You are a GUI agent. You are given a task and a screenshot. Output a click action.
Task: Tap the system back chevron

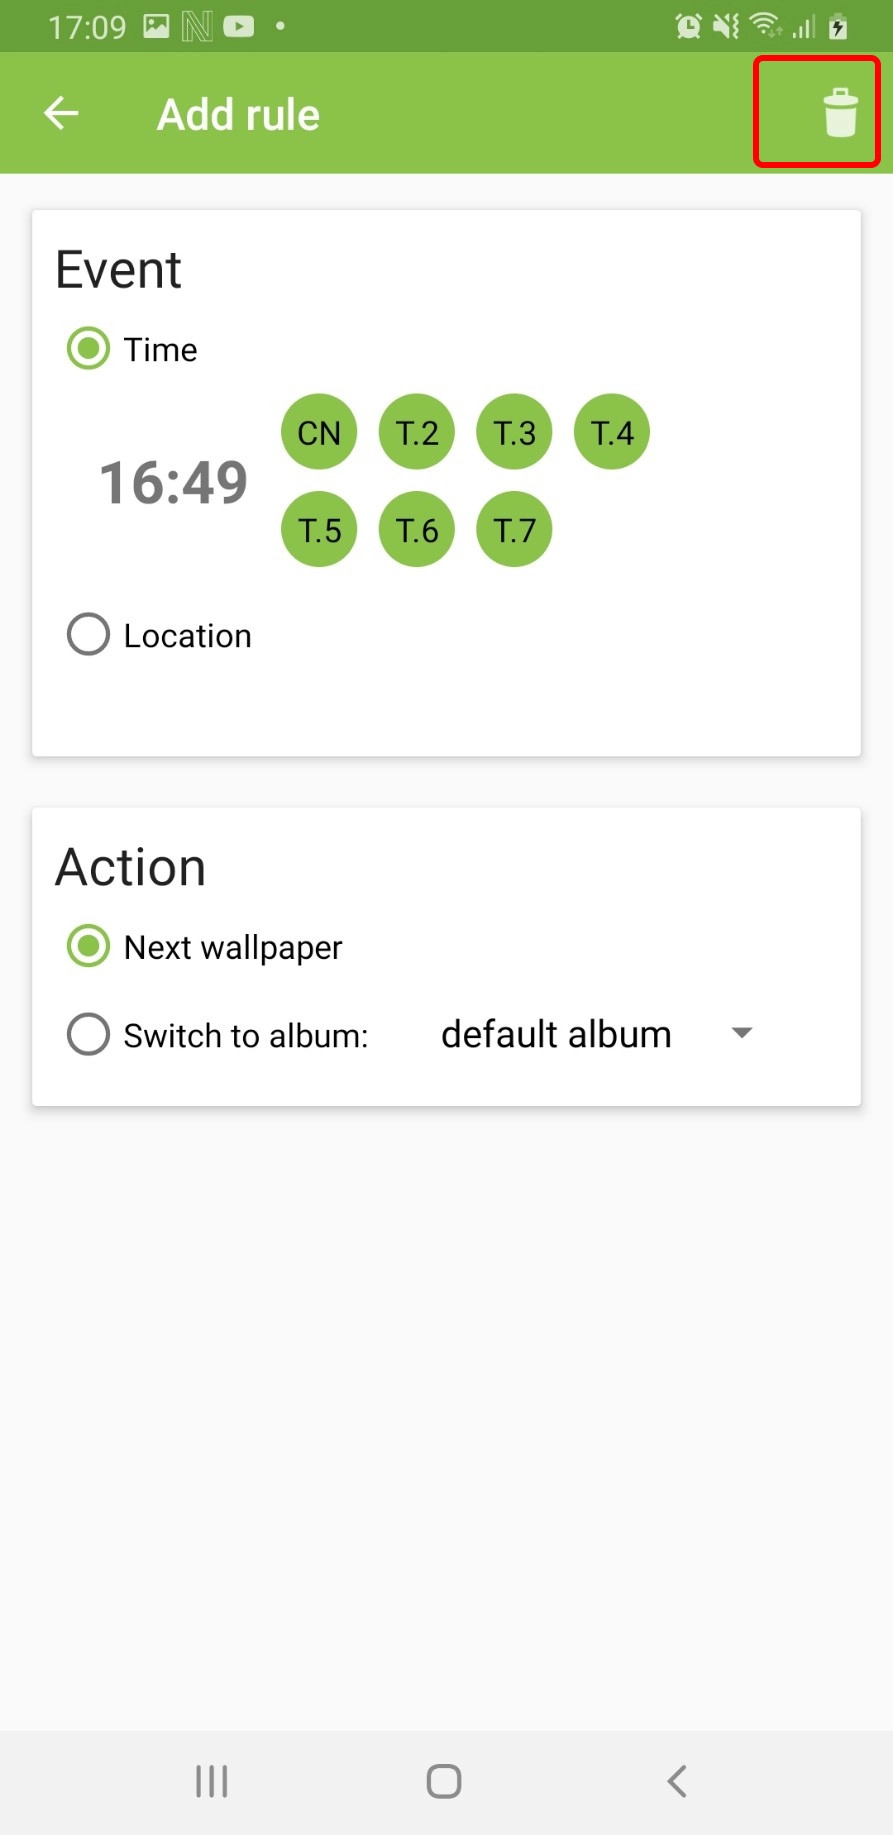677,1780
